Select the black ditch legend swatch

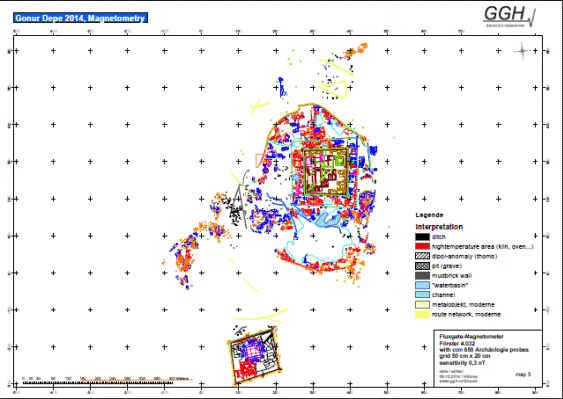(x=422, y=237)
